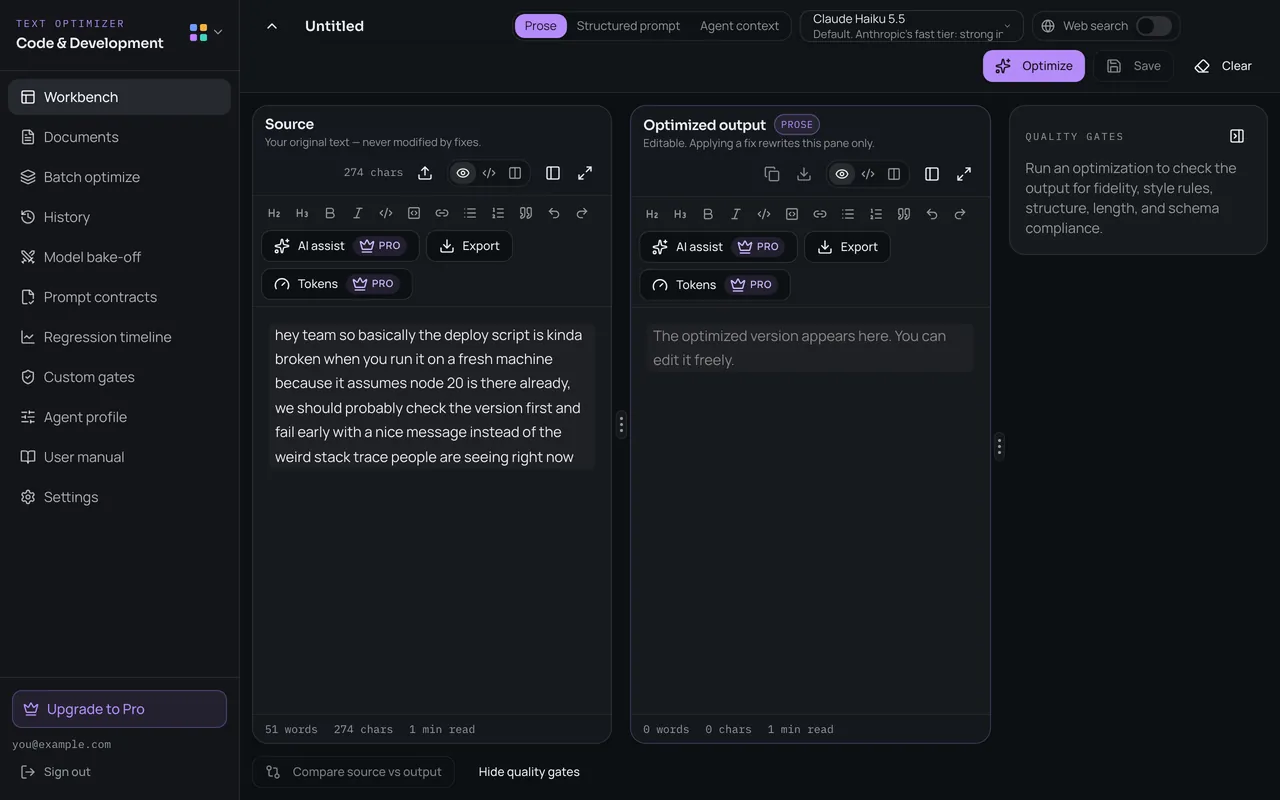
Task: Toggle preview eye view in Source pane
Action: pyautogui.click(x=463, y=173)
